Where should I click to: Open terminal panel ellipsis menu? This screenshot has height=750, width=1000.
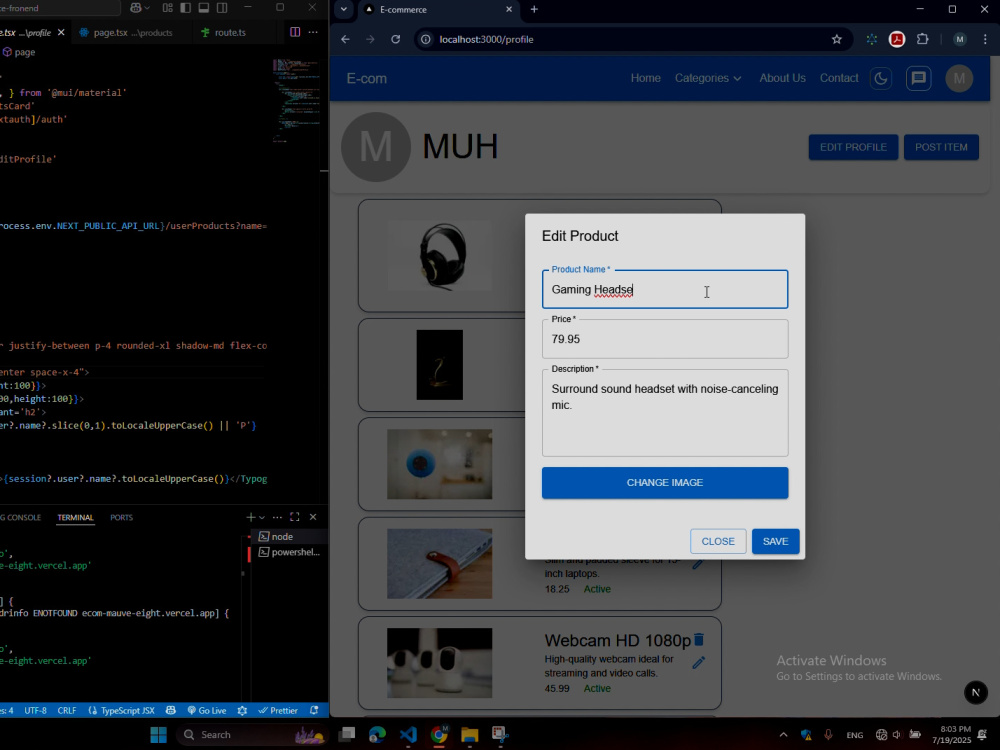pyautogui.click(x=277, y=517)
